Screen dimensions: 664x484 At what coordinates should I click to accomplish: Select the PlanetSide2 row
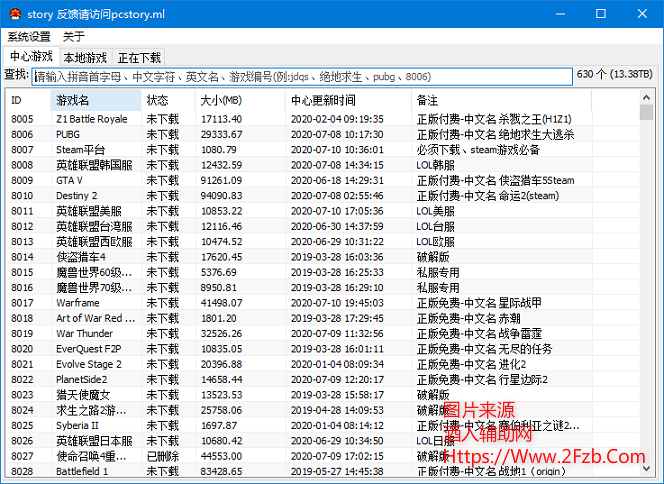click(x=323, y=379)
